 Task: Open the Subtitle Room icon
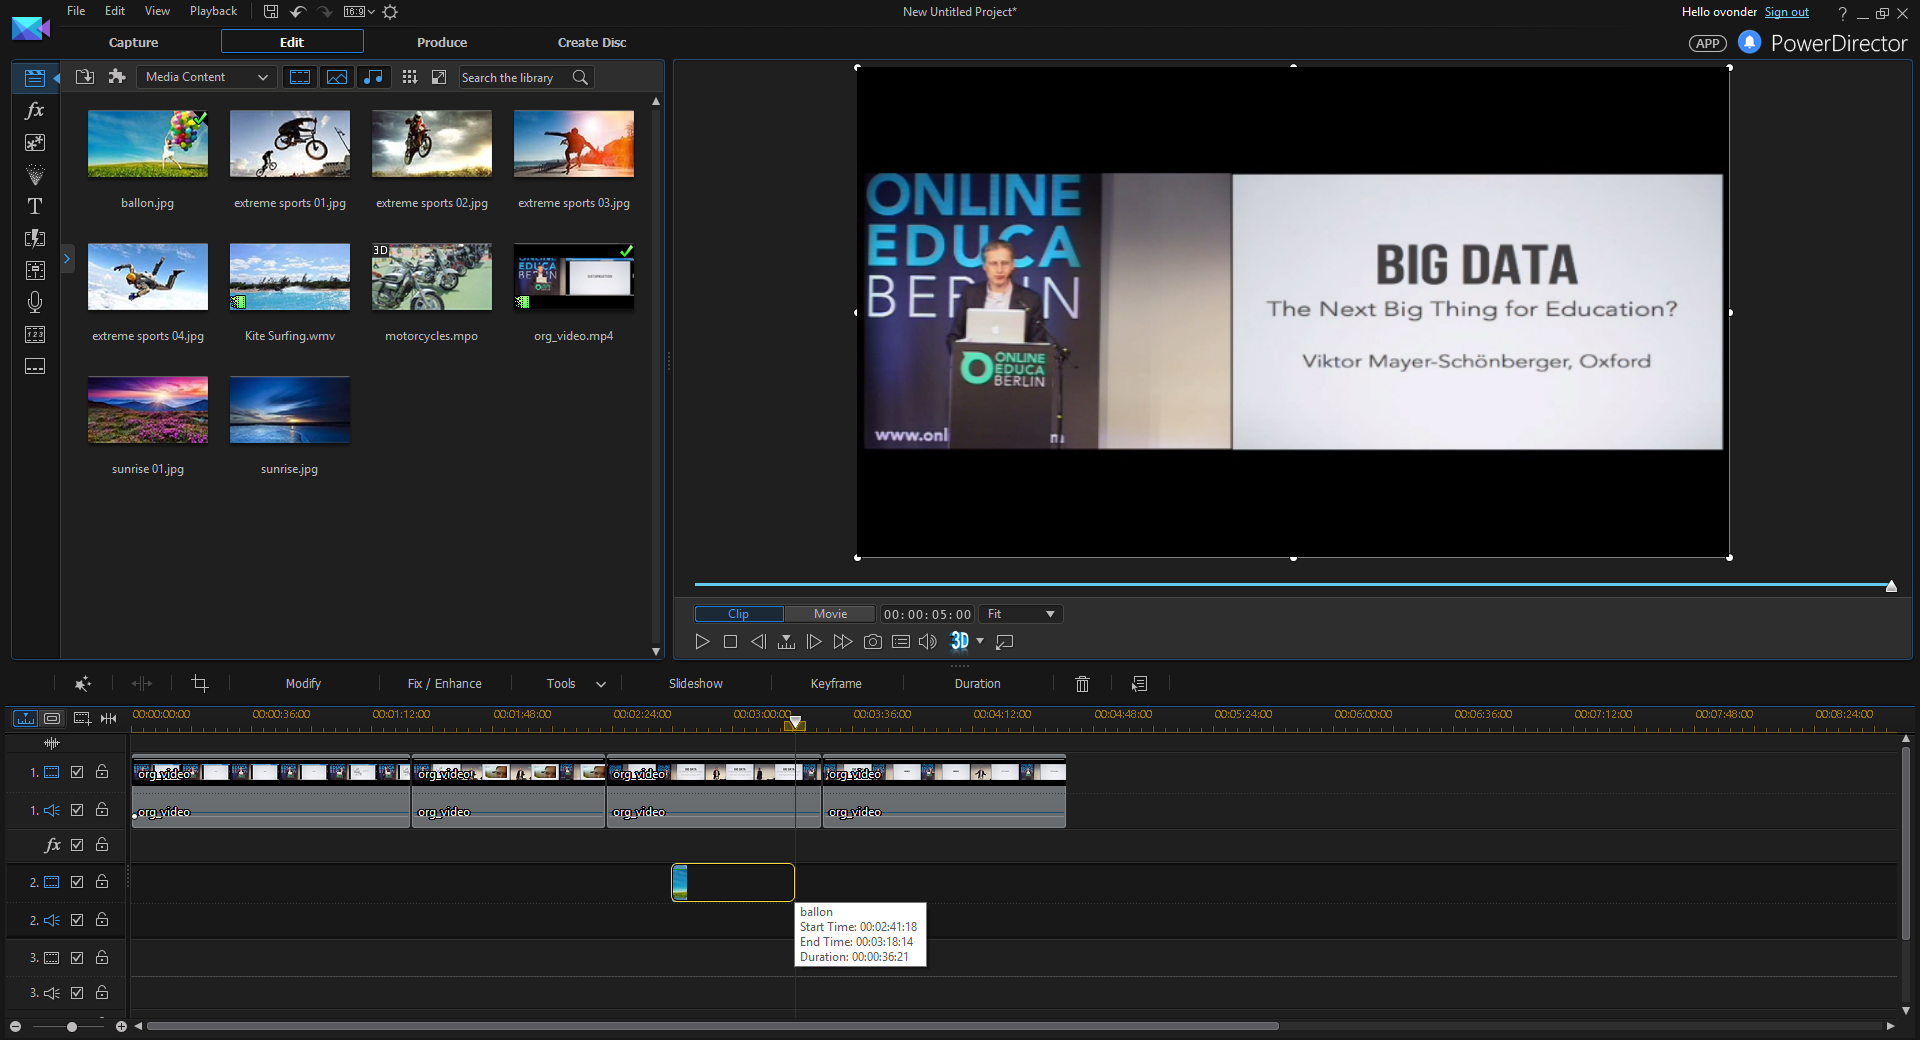coord(34,366)
